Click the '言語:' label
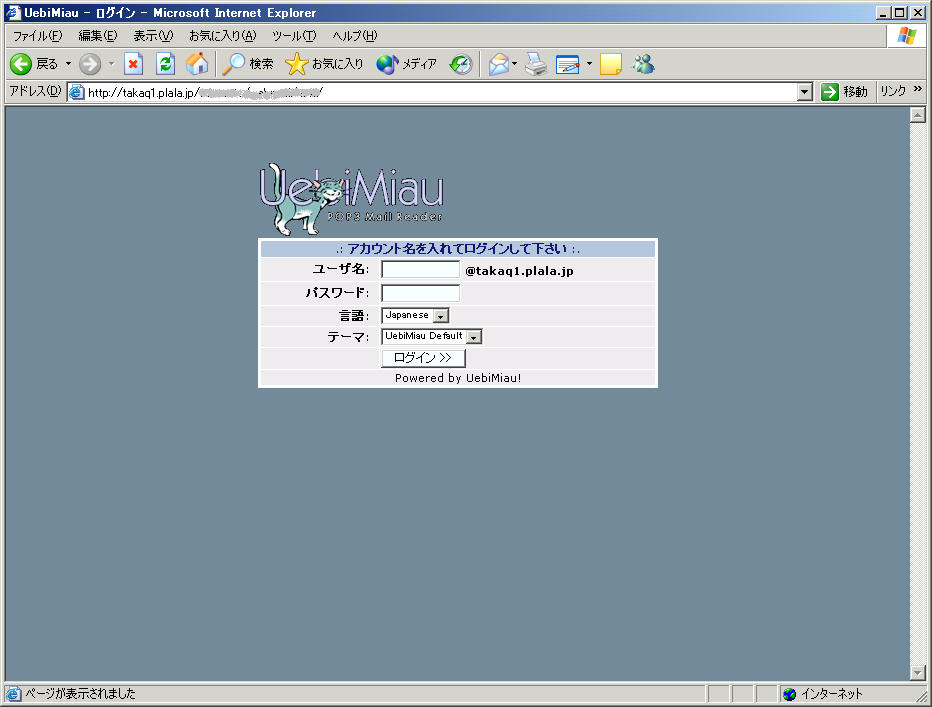This screenshot has width=932, height=707. click(354, 316)
